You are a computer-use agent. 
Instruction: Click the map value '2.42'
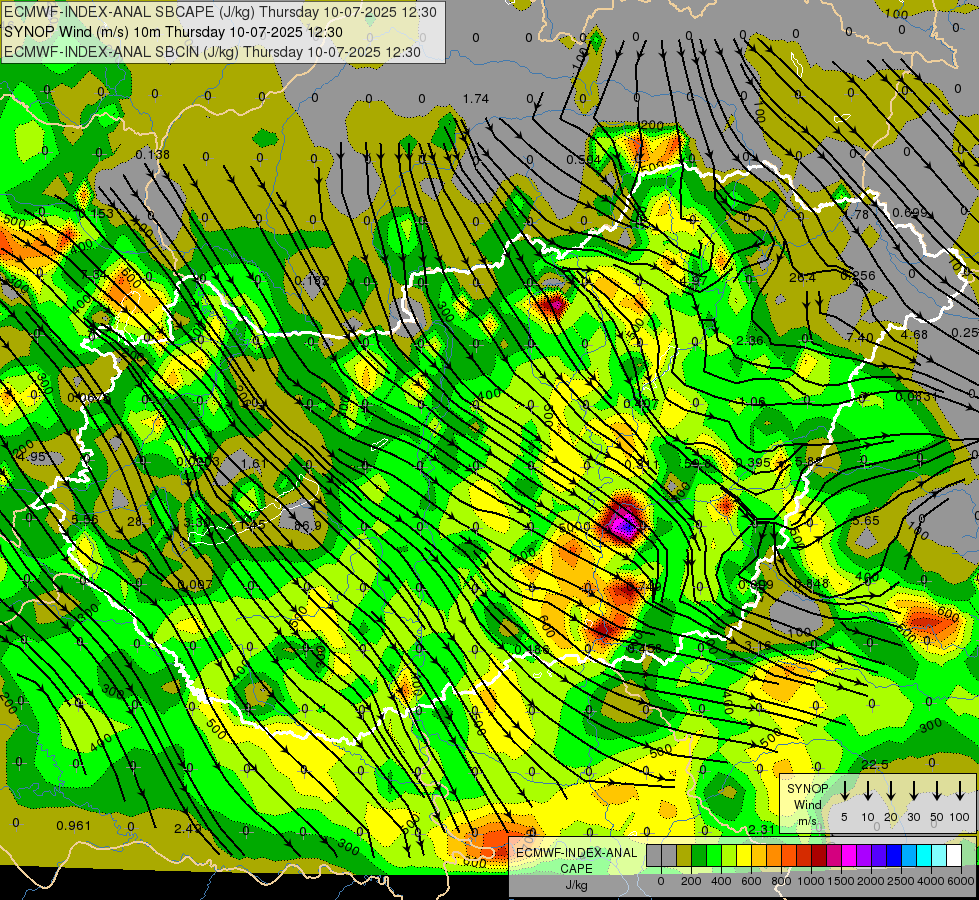coord(187,828)
